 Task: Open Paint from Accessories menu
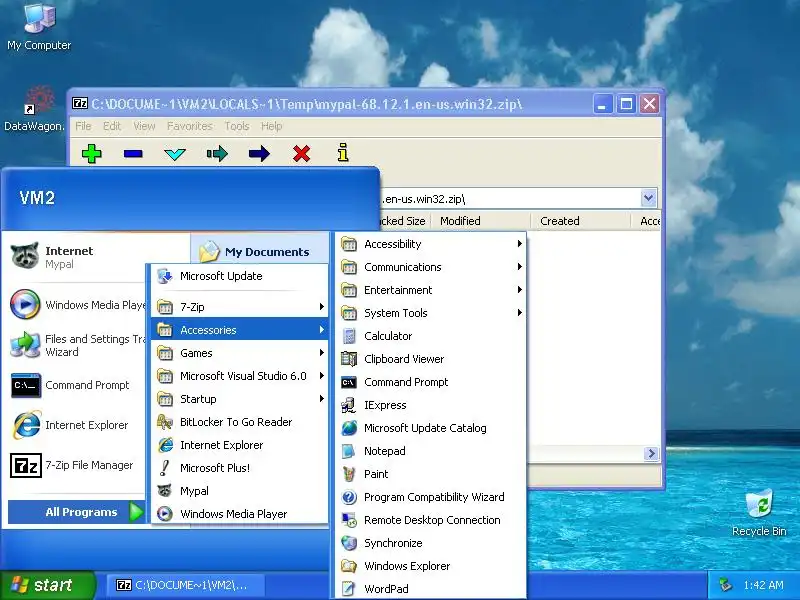tap(431, 474)
